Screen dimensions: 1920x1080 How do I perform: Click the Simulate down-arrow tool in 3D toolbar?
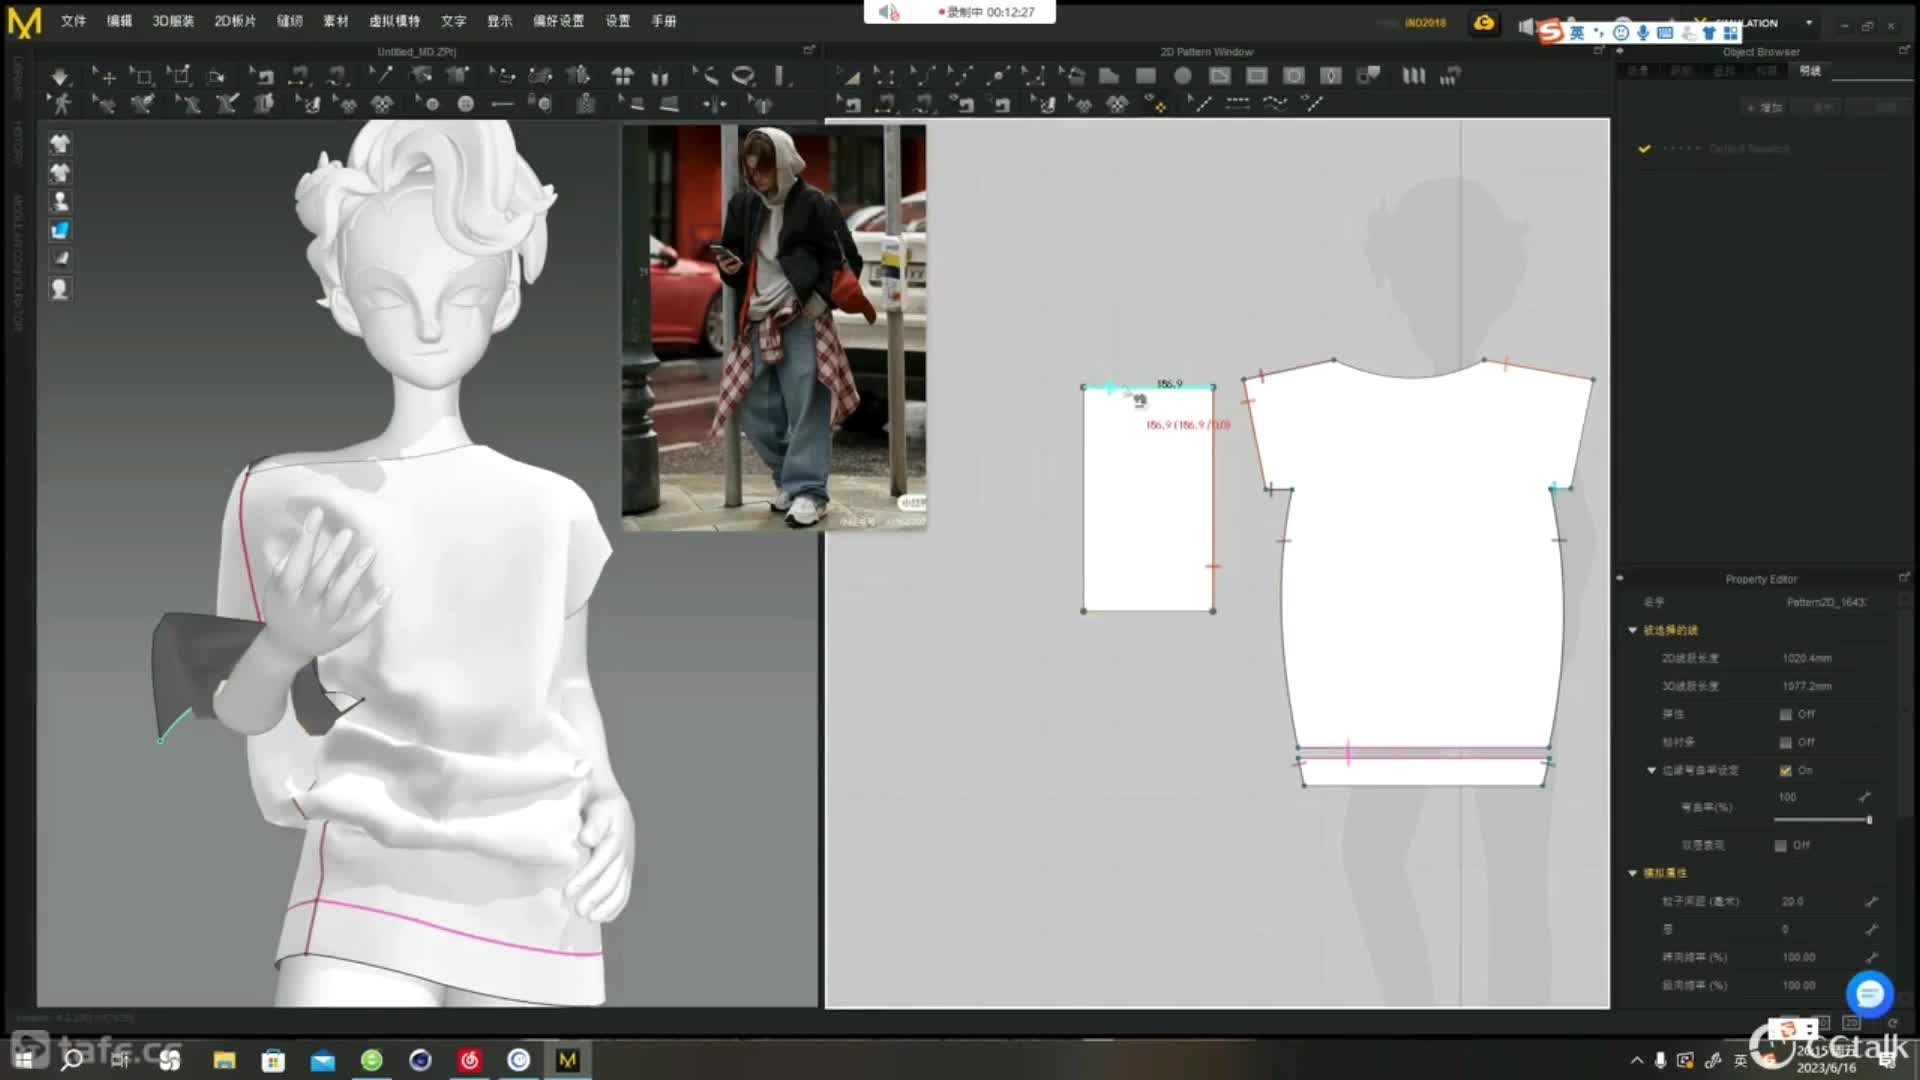pyautogui.click(x=60, y=76)
